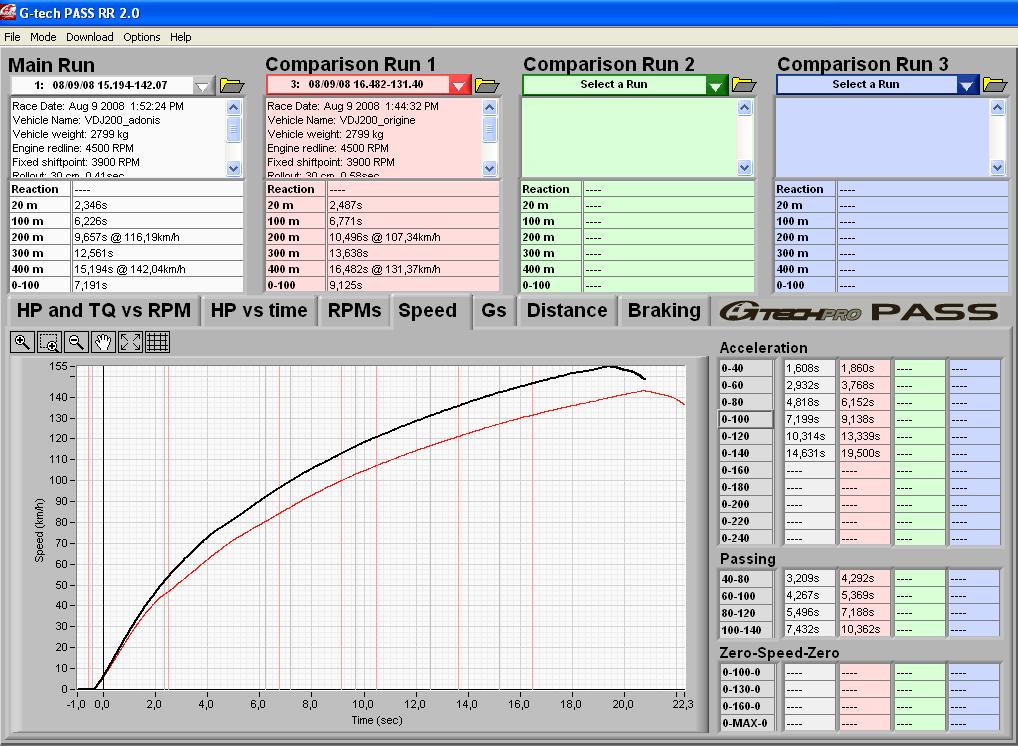Click the 0-100-0 Zero-Speed-Zero row label

click(746, 672)
